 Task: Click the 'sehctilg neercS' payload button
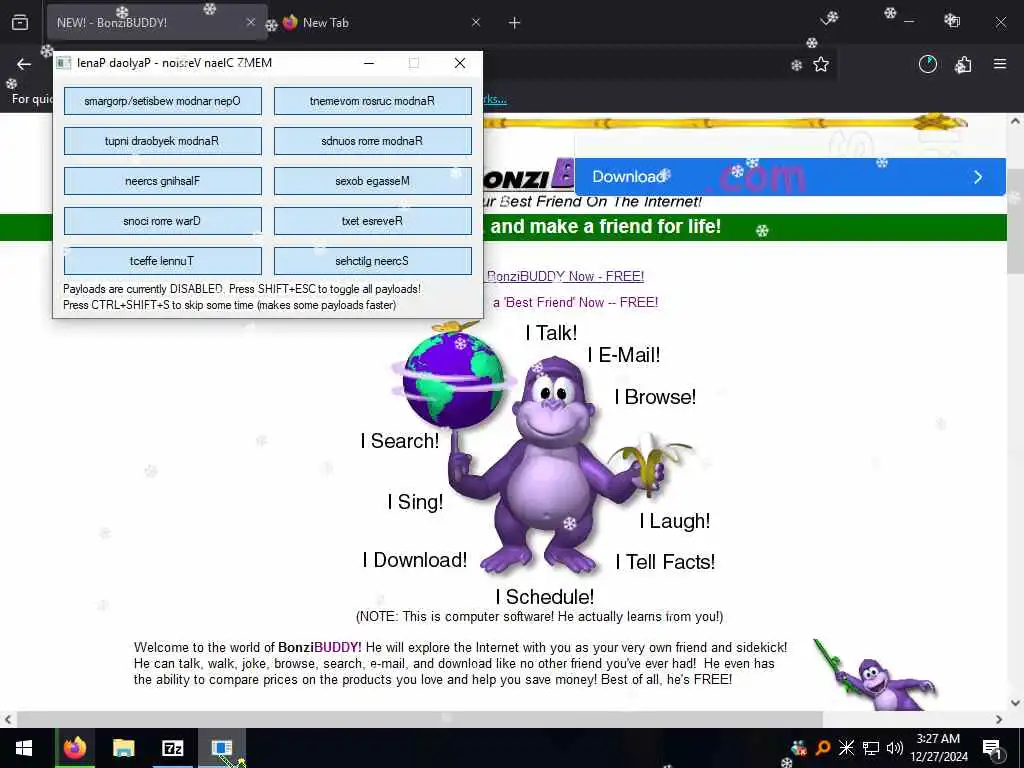(x=373, y=261)
